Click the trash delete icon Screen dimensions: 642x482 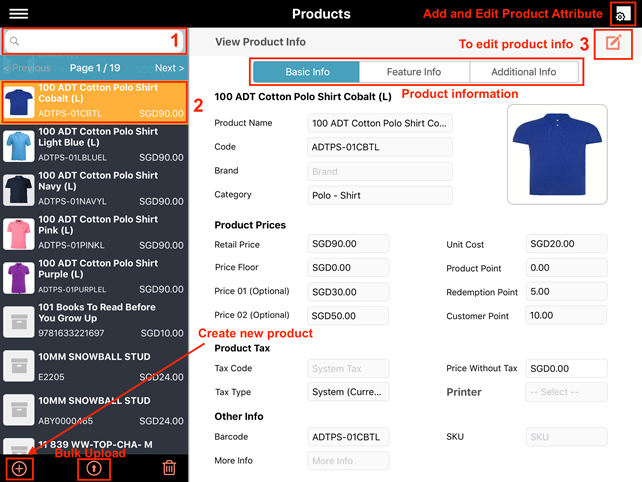pos(169,468)
